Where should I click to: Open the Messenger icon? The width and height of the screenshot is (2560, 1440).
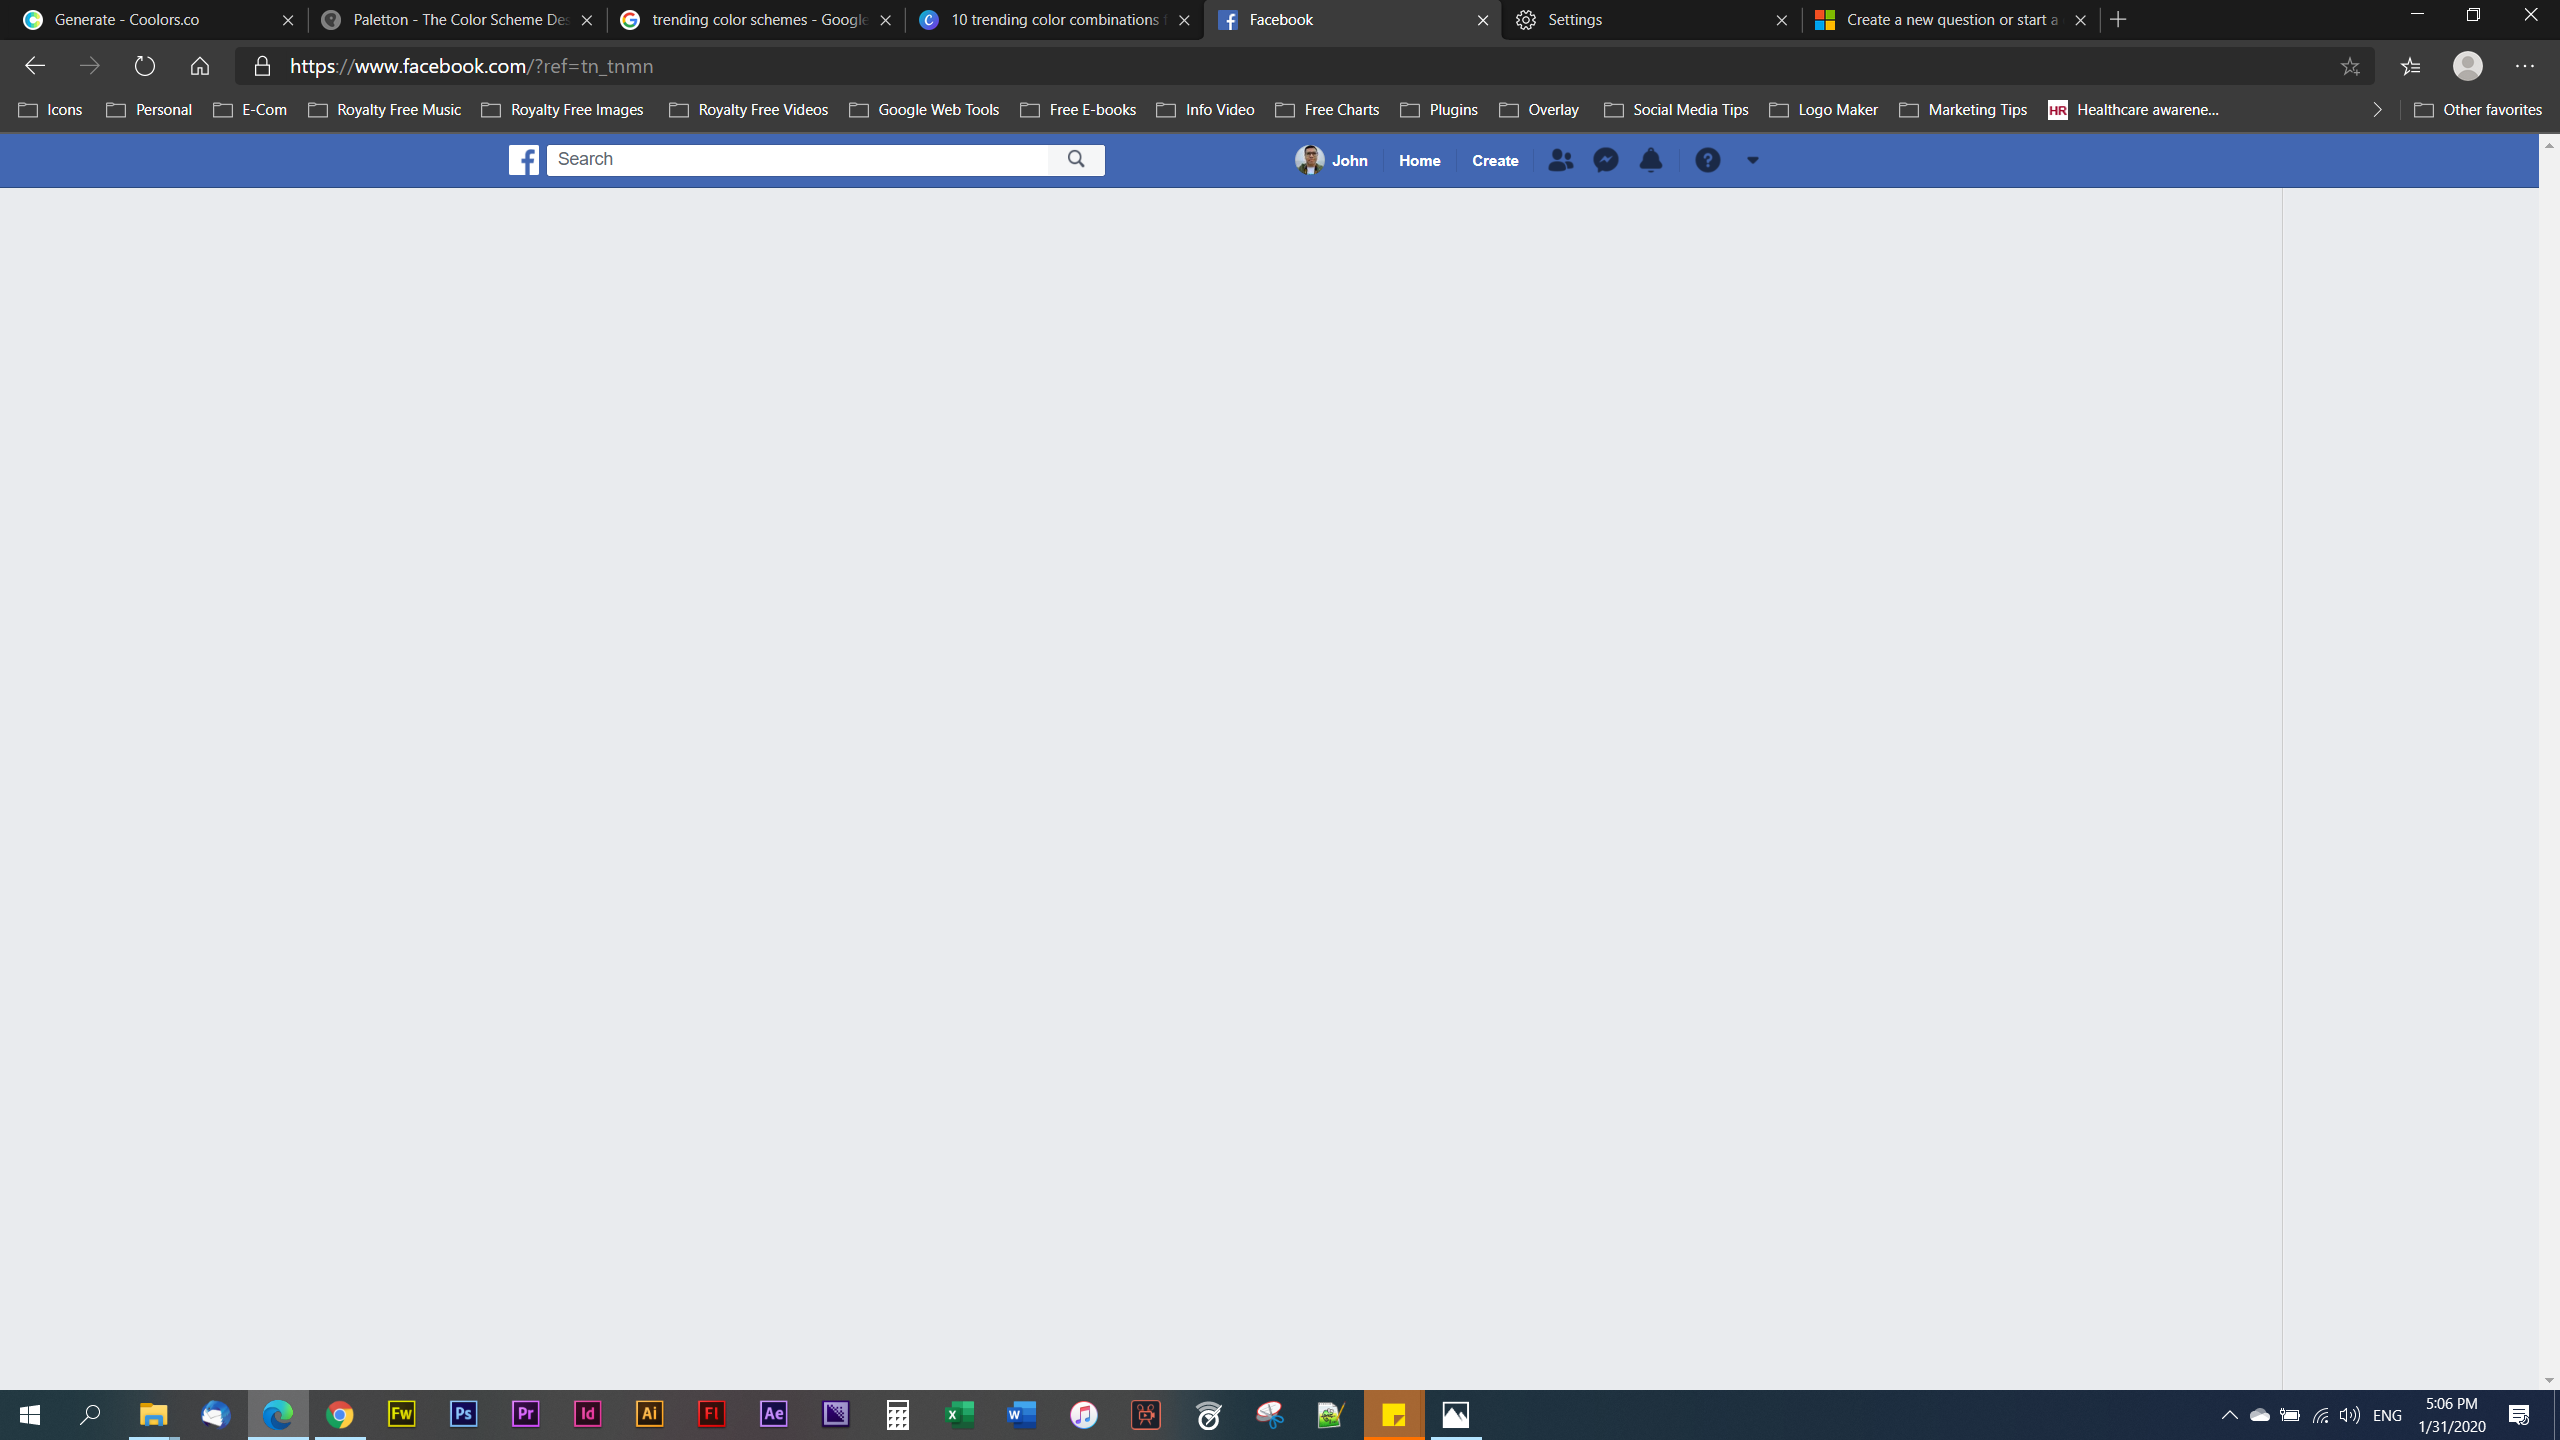1606,160
